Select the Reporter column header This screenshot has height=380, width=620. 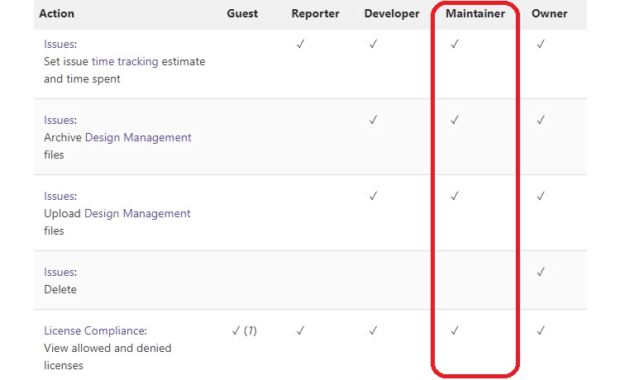pyautogui.click(x=315, y=13)
